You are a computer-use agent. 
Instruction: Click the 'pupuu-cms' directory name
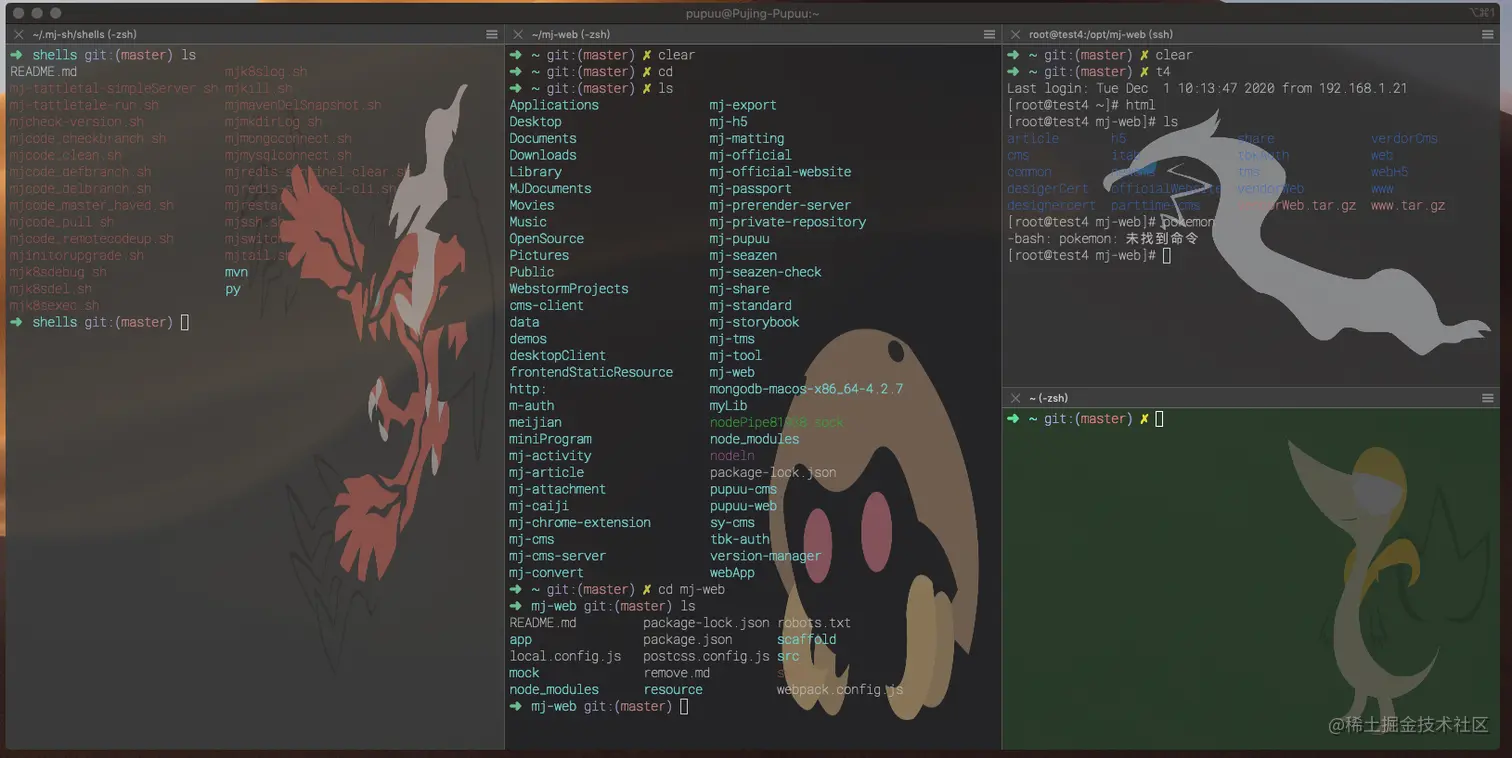tap(743, 489)
